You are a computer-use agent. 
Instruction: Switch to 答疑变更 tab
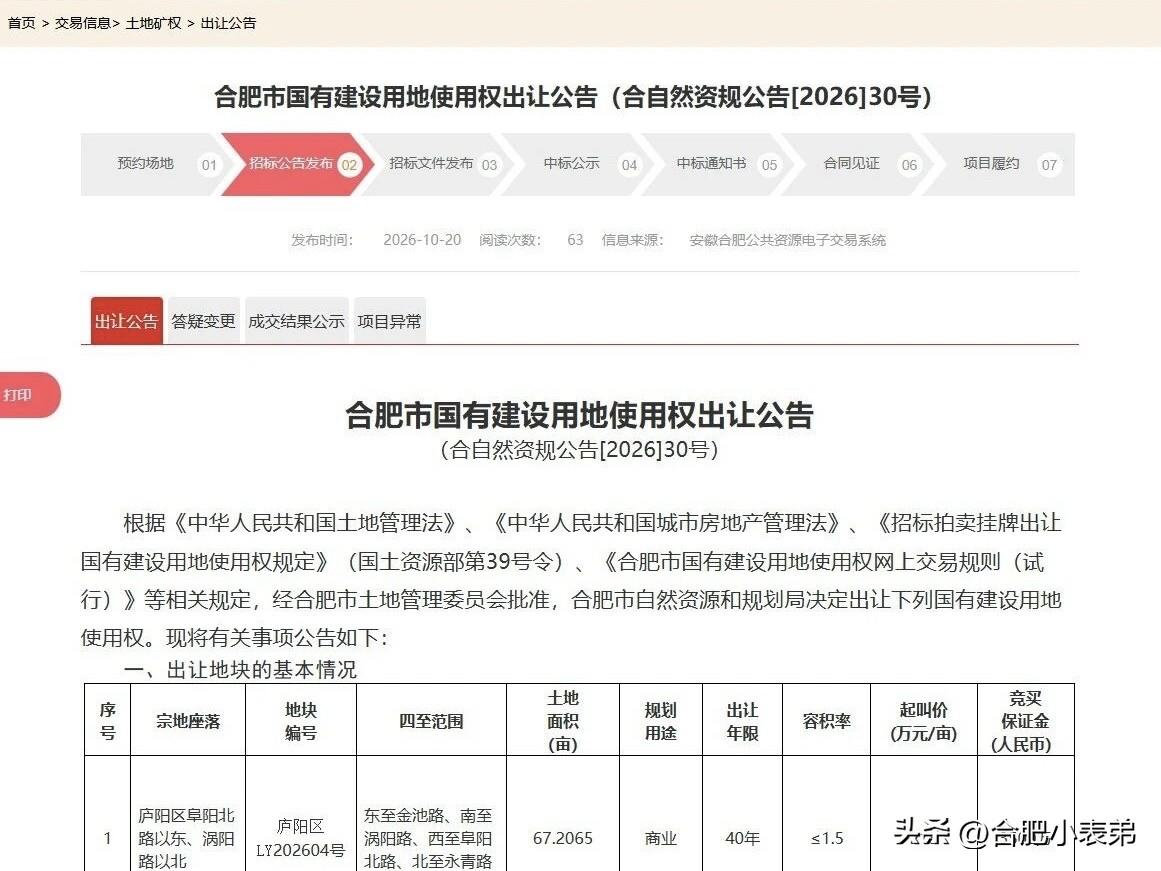tap(204, 321)
